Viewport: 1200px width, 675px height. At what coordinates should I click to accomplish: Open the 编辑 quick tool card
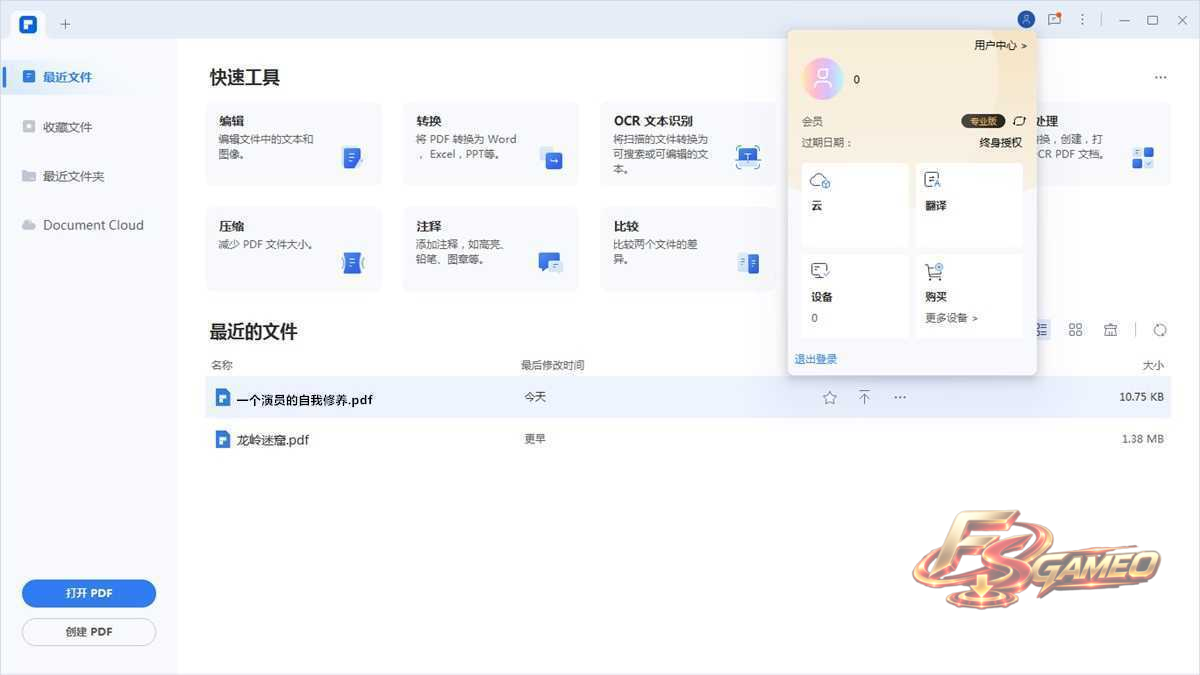(x=293, y=144)
